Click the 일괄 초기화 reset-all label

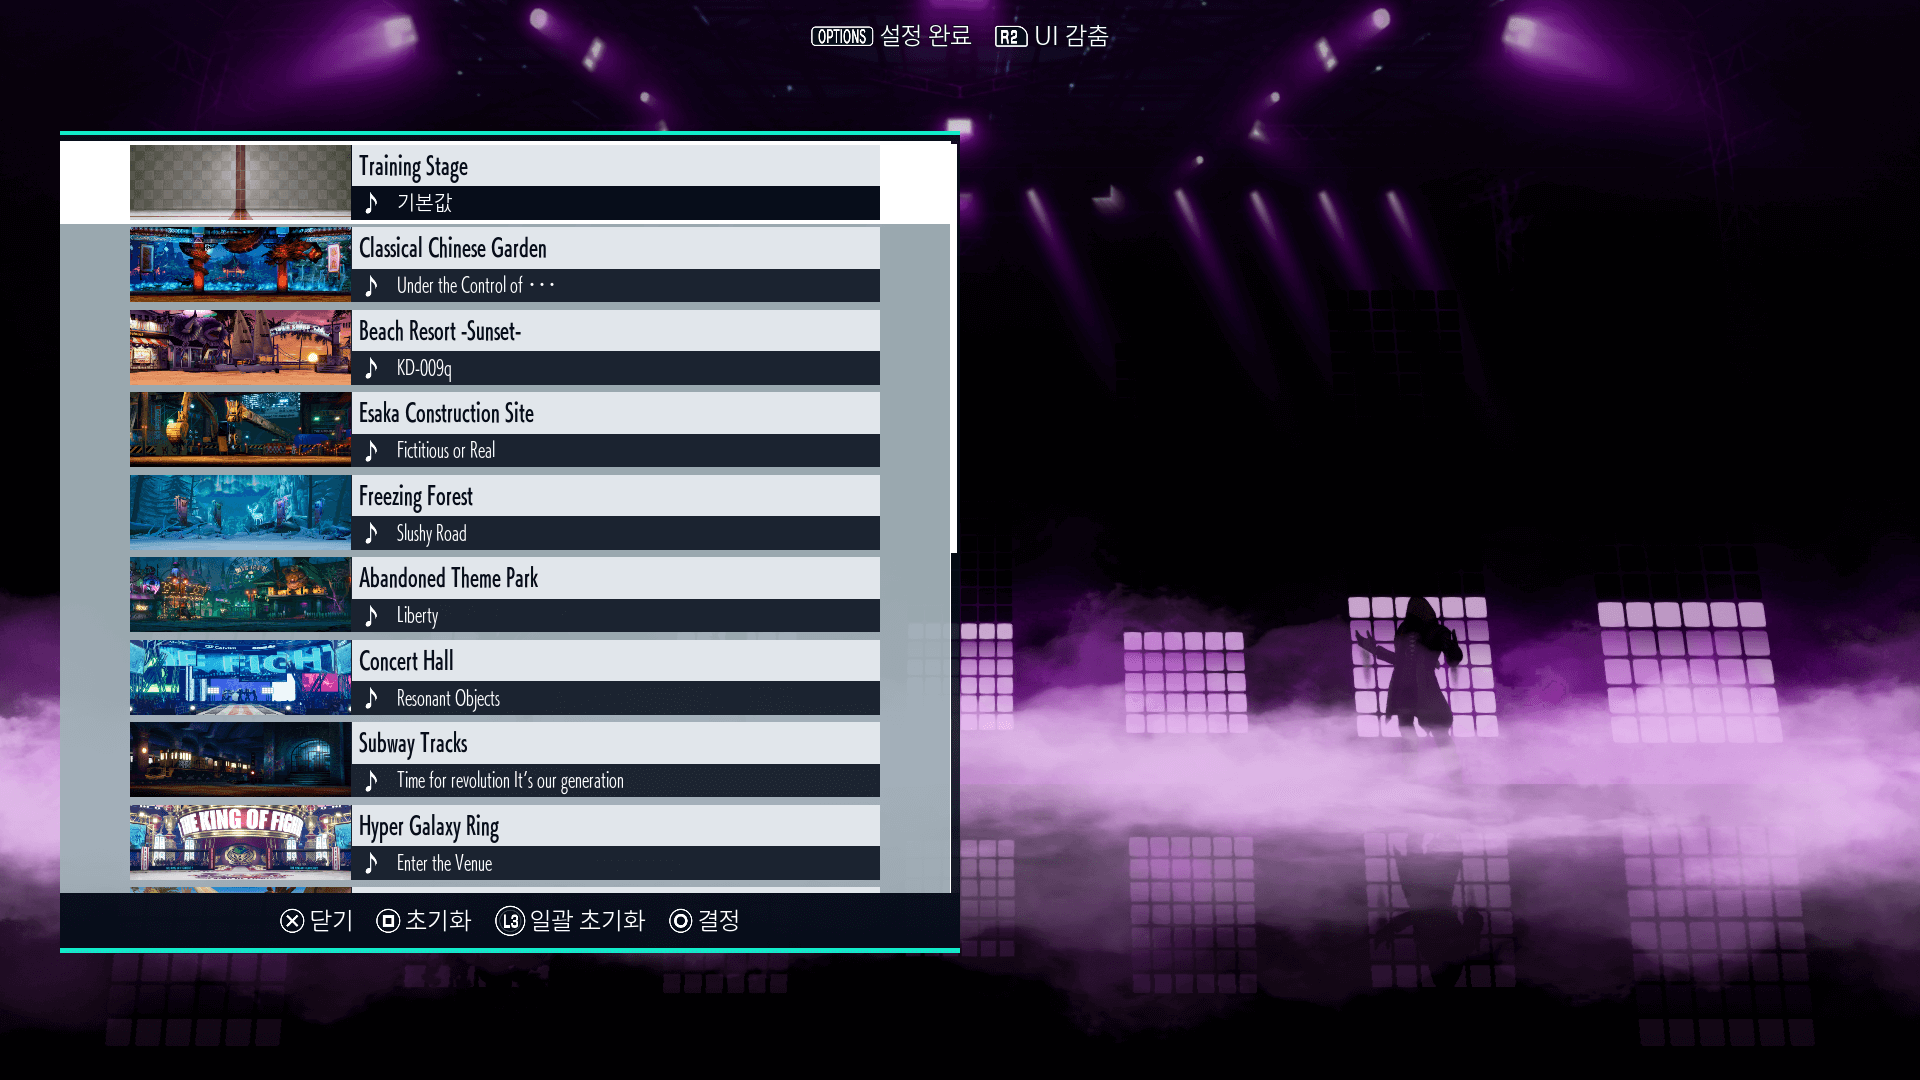[588, 921]
